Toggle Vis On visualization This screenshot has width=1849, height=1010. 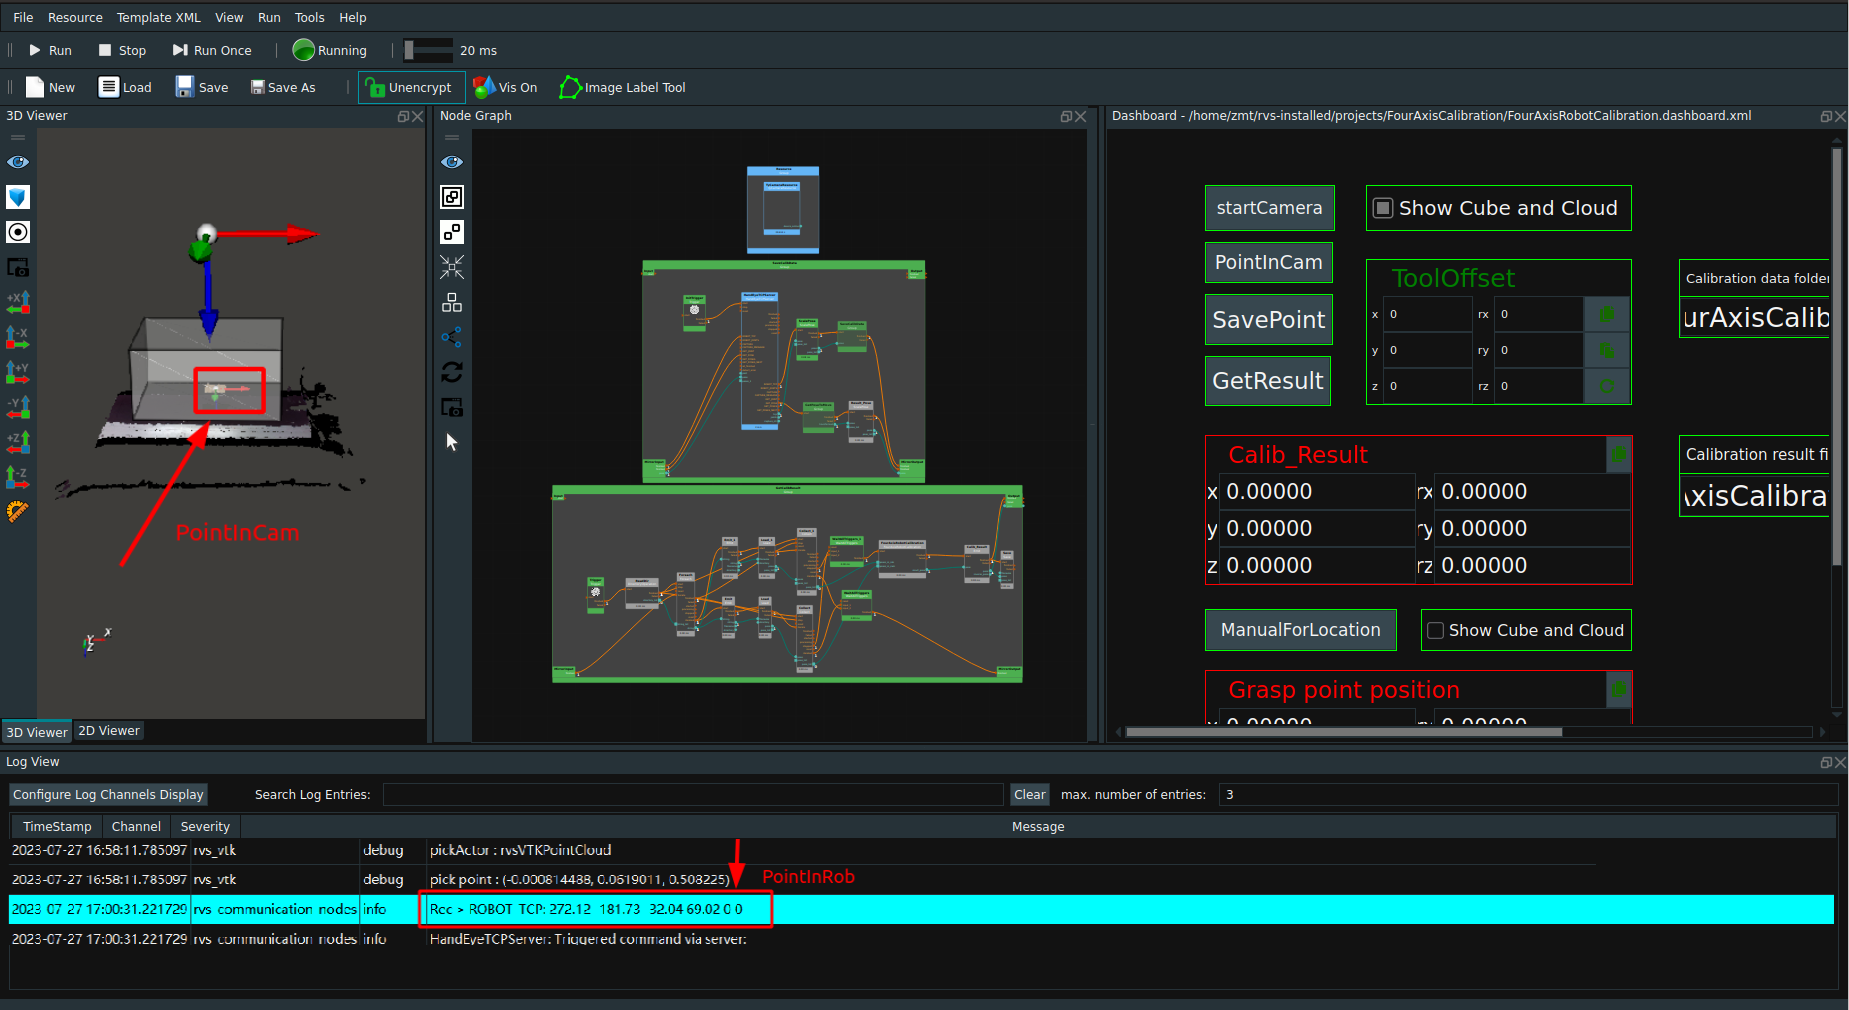[x=505, y=87]
